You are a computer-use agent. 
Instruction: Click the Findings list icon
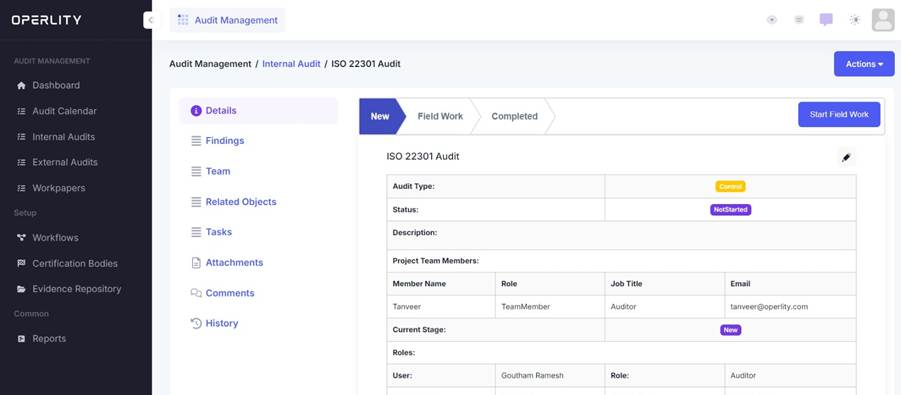(196, 141)
